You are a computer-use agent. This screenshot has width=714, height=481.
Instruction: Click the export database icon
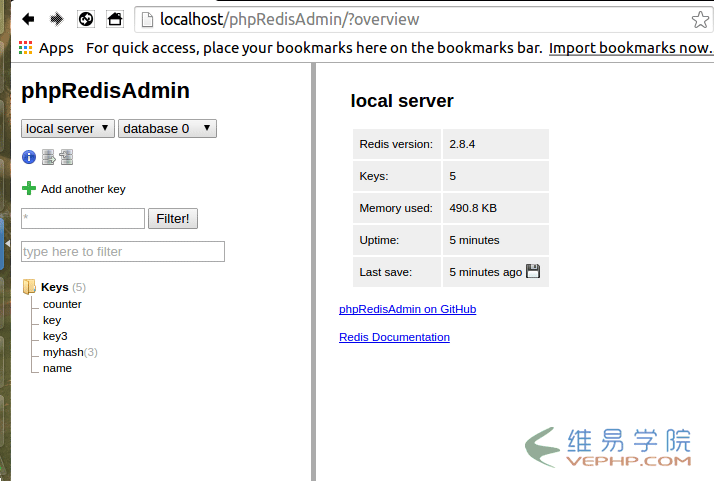coord(48,157)
